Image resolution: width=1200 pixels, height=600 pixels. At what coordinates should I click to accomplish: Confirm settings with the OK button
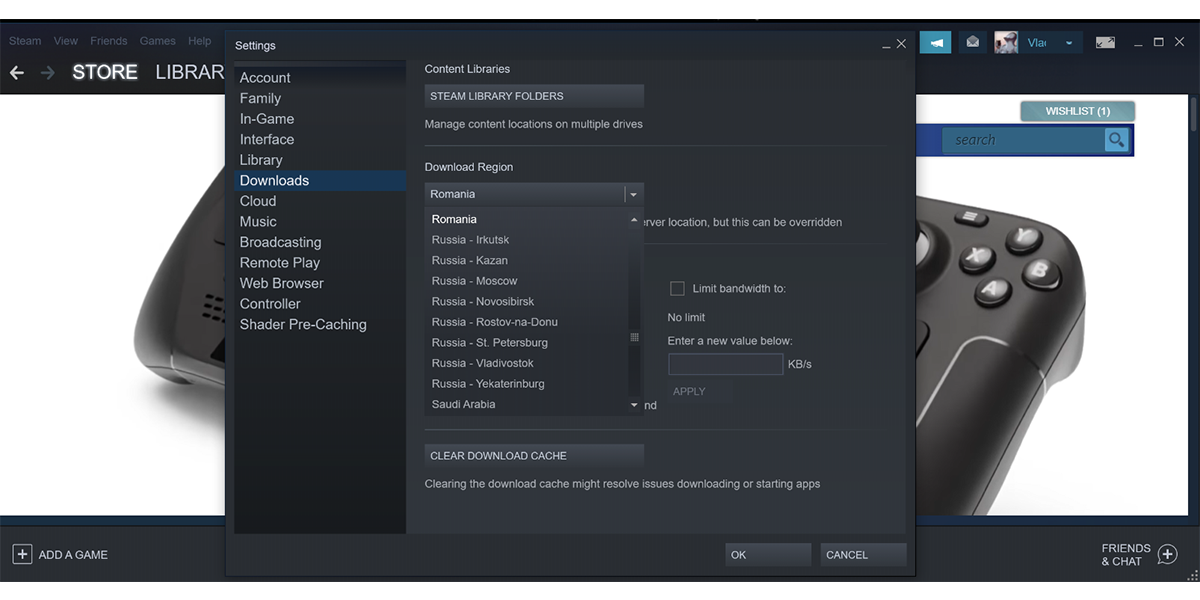(x=767, y=554)
